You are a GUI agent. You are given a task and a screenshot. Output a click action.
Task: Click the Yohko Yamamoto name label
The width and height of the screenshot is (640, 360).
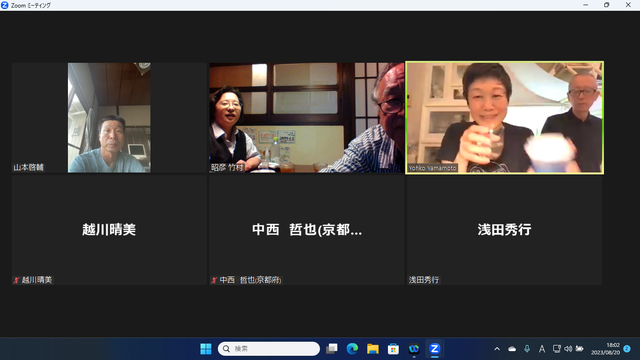click(x=432, y=168)
